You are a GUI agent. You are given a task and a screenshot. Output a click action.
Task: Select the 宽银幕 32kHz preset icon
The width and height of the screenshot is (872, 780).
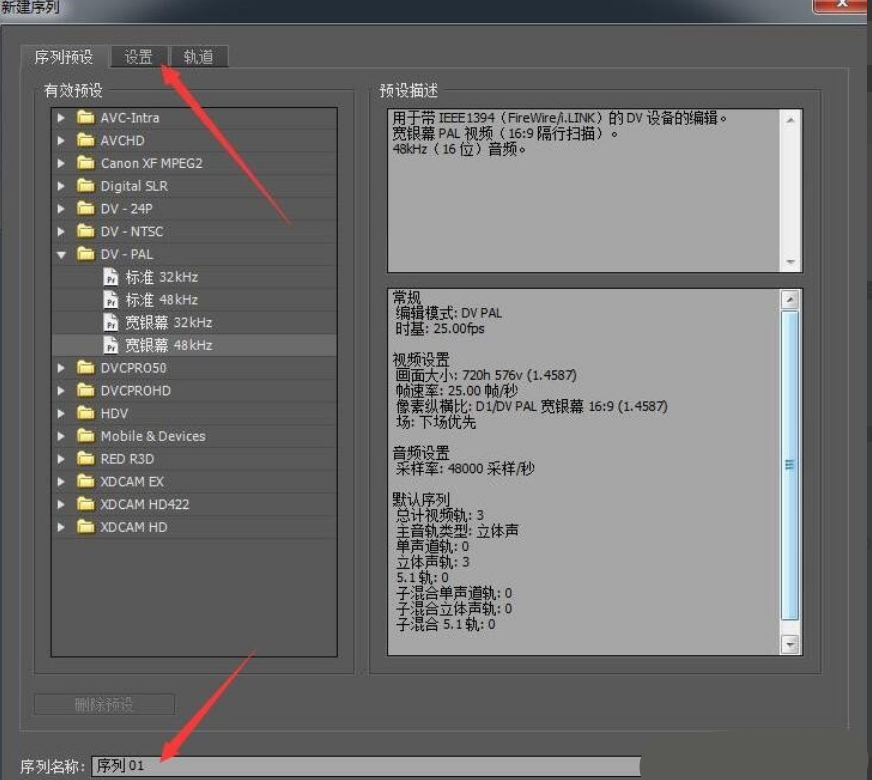111,322
